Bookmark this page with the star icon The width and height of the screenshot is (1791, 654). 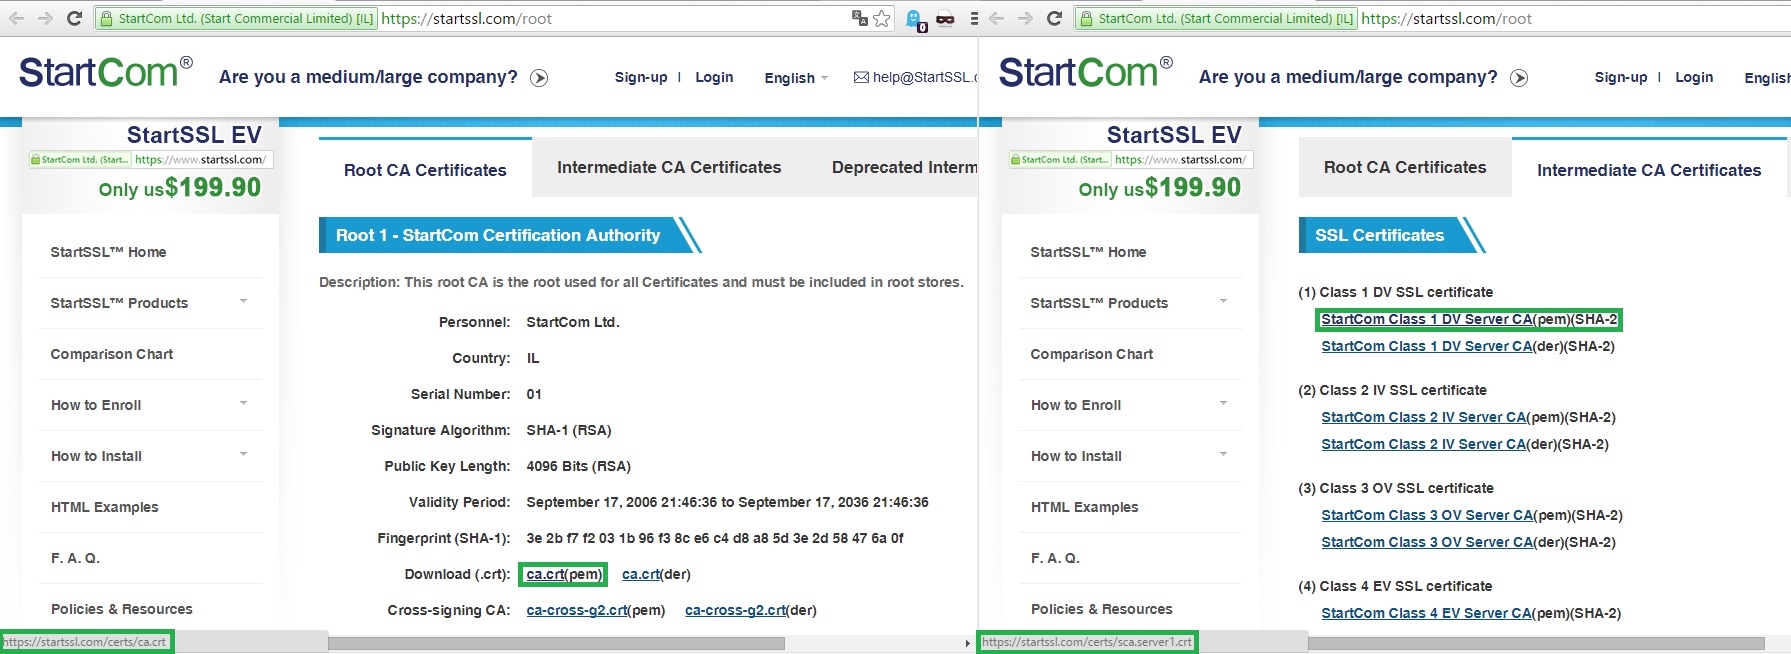point(881,18)
